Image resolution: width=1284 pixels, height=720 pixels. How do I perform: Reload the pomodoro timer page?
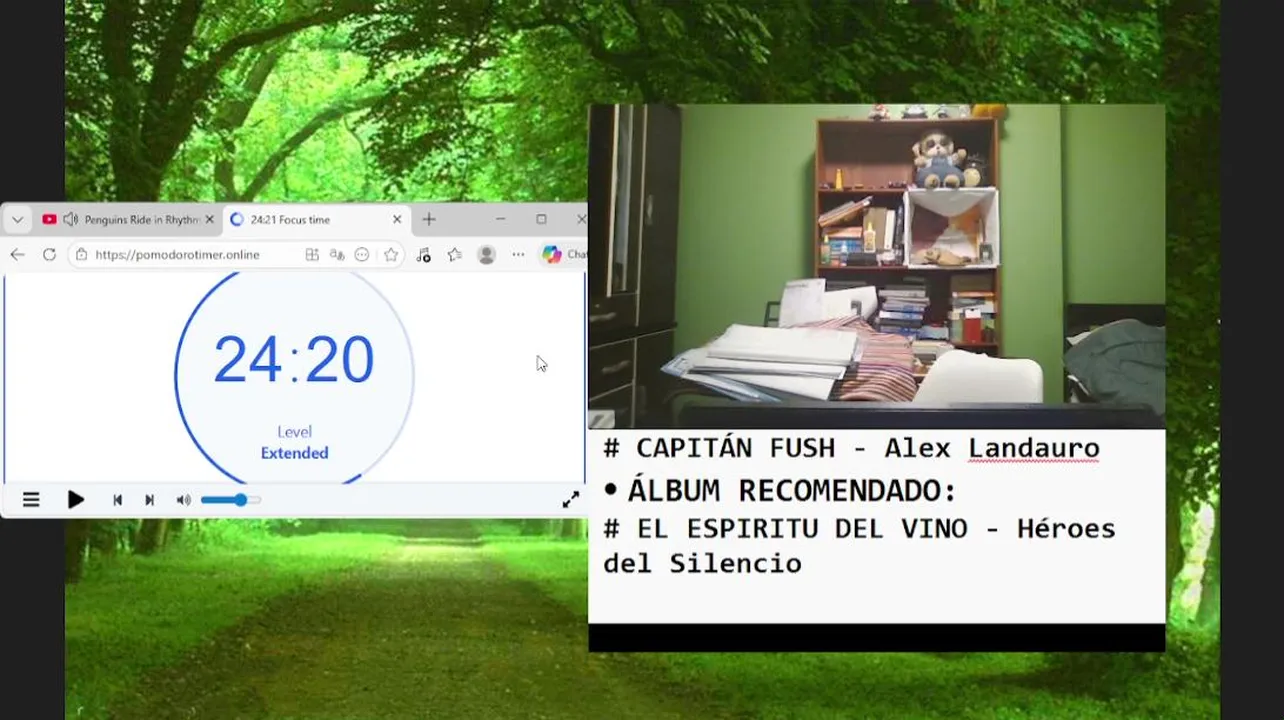click(49, 255)
